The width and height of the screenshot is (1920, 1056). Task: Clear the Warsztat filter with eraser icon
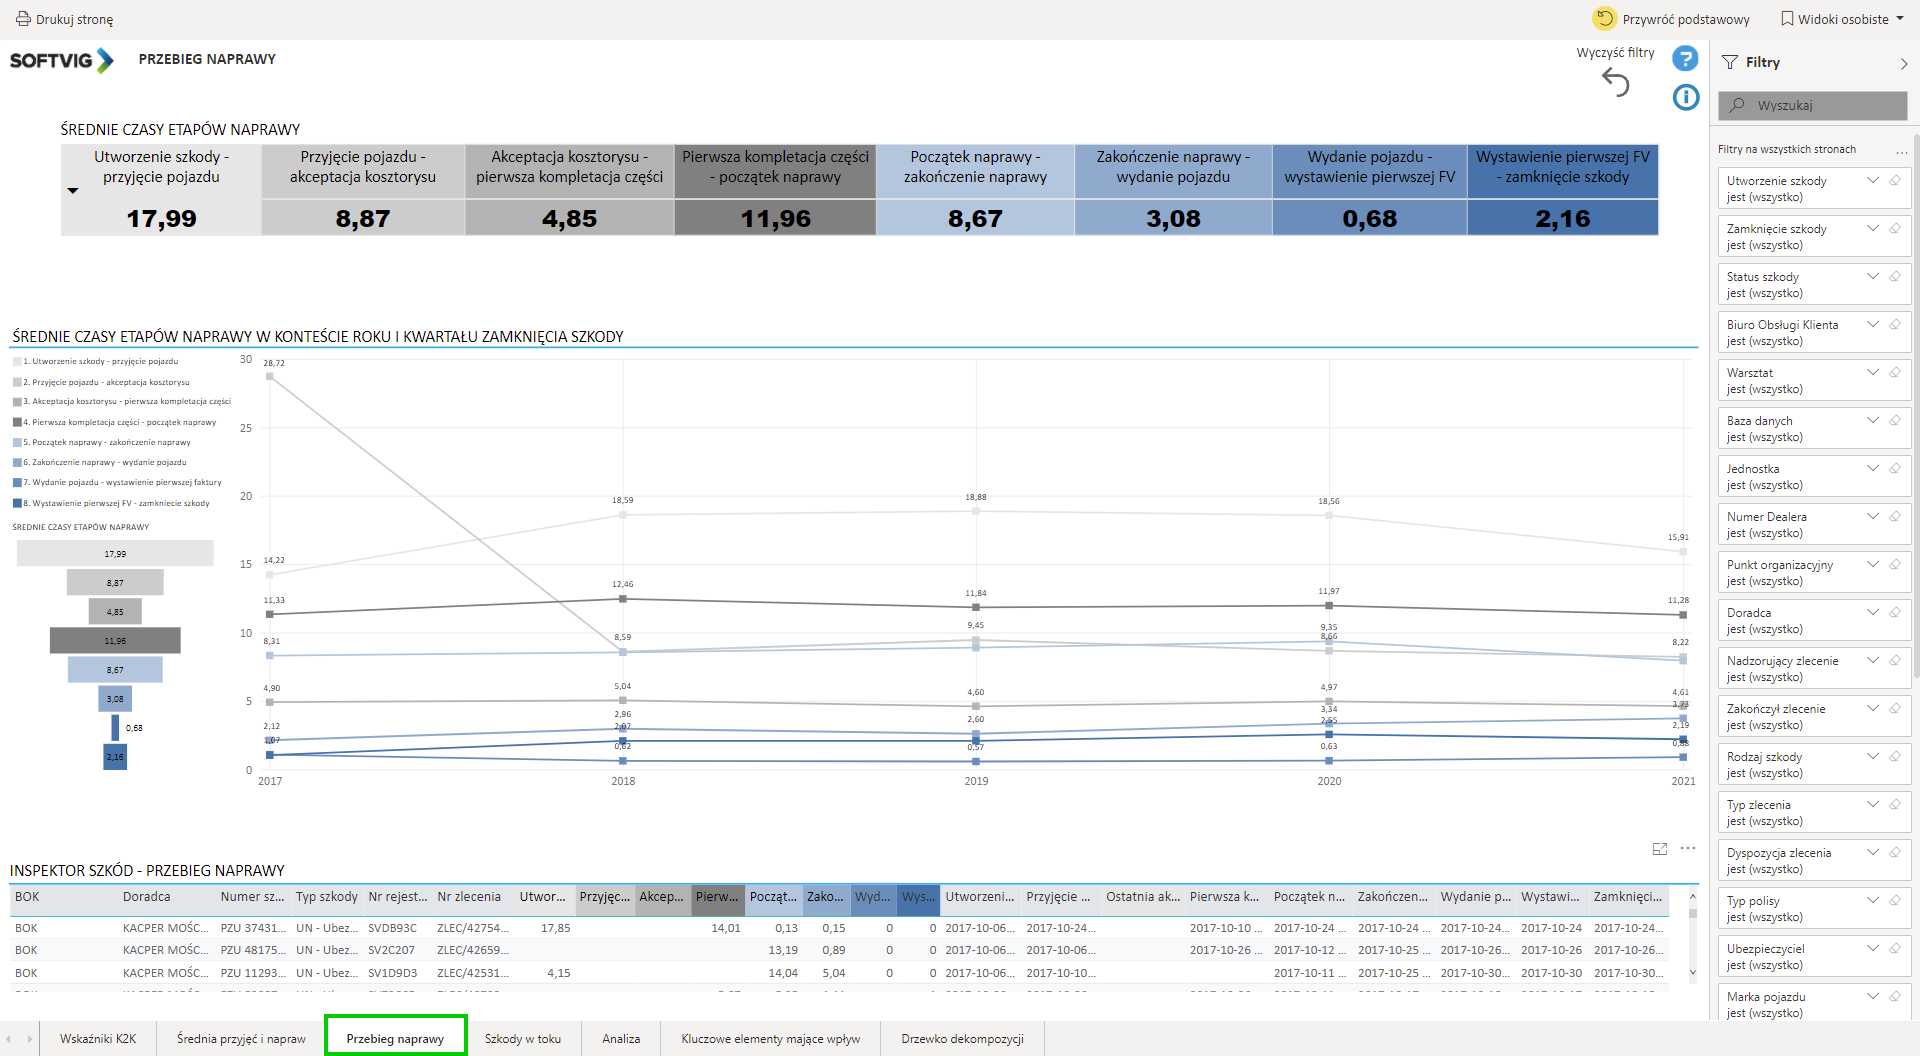tap(1894, 373)
